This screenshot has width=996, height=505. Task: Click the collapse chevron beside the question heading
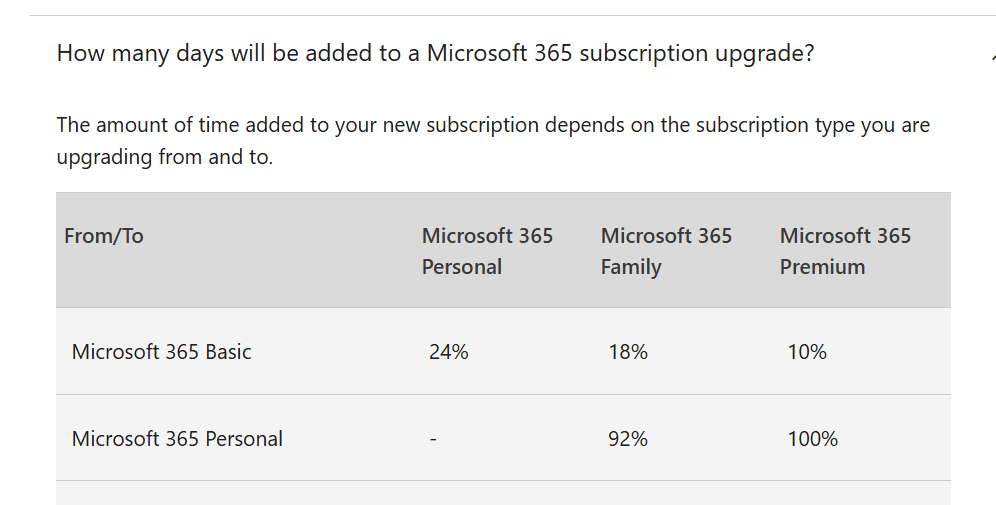(x=993, y=56)
